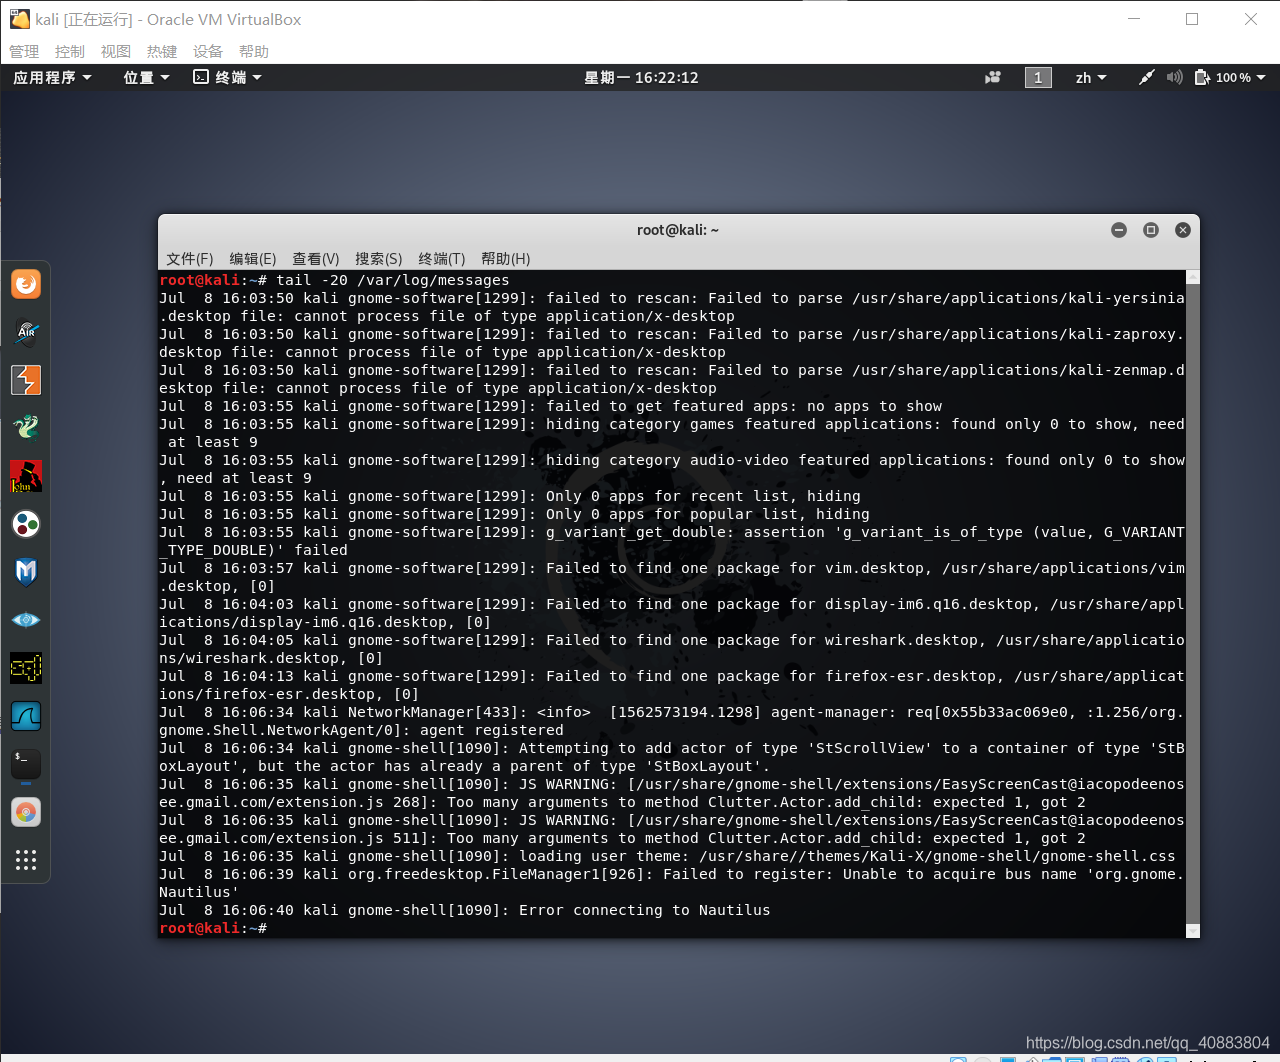Click the 'no apps to show' log line
The image size is (1280, 1062).
pyautogui.click(x=551, y=406)
